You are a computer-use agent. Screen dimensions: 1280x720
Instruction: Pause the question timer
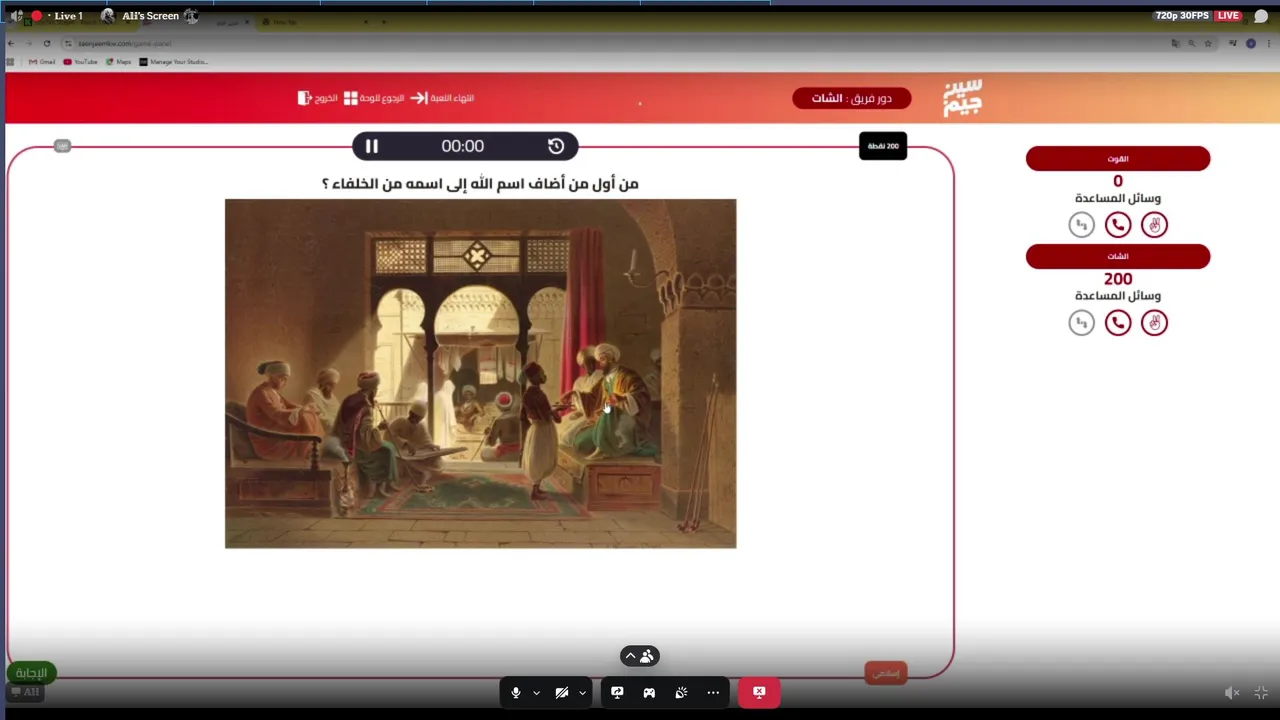tap(371, 146)
